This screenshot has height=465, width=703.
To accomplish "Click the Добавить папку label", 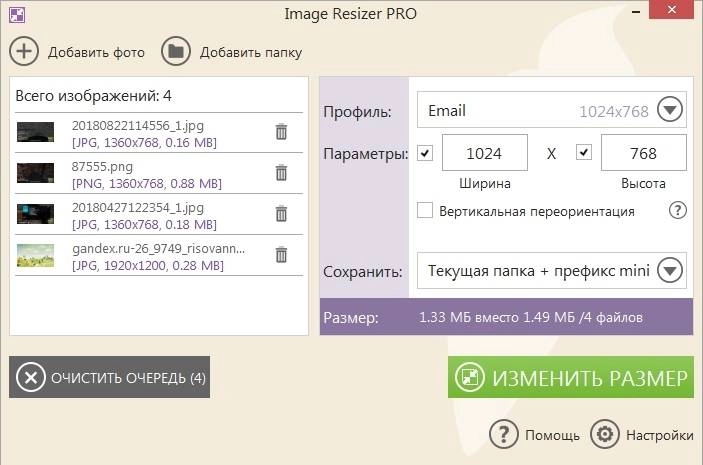I will 251,52.
